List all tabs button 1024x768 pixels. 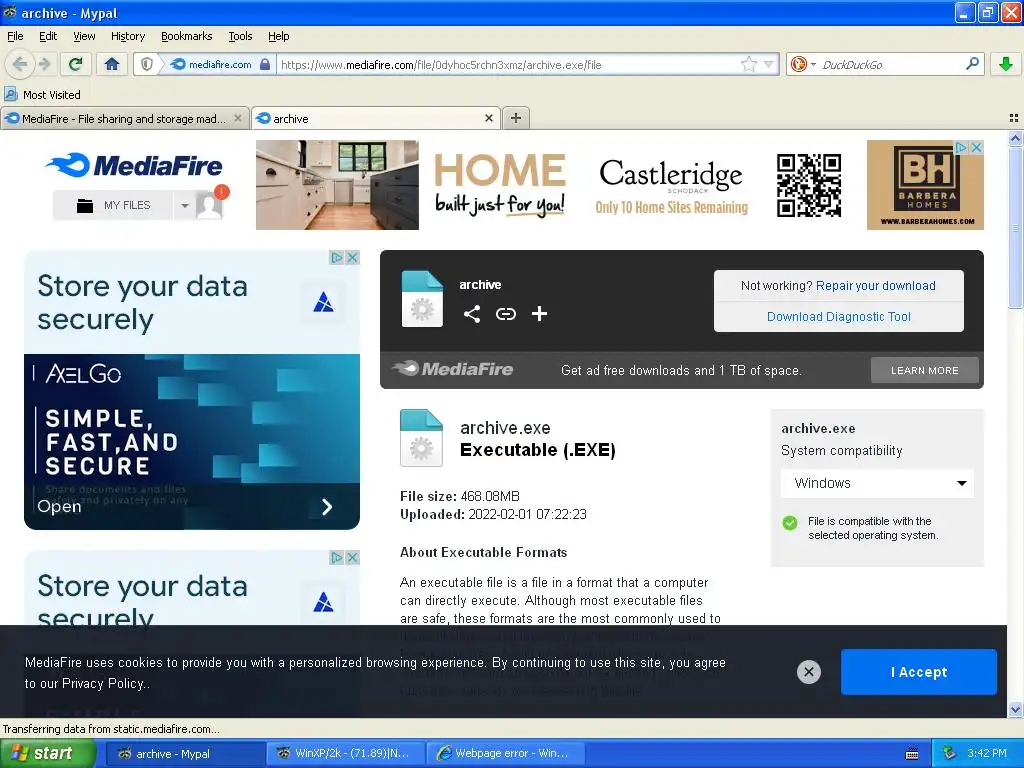(x=1014, y=118)
